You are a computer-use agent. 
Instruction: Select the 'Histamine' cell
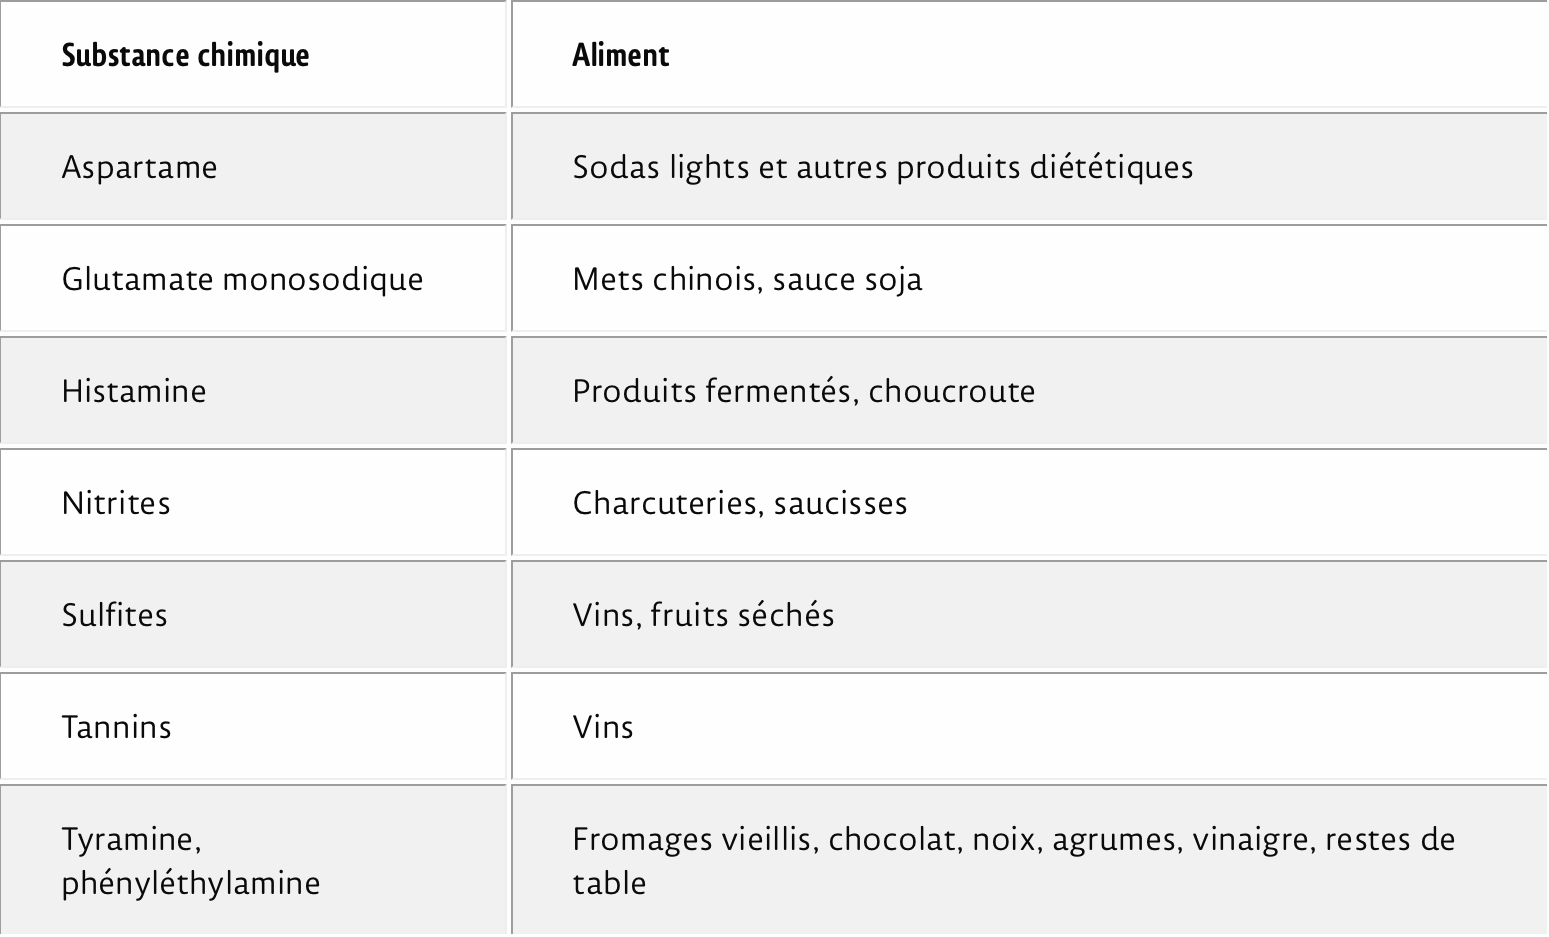tap(254, 390)
